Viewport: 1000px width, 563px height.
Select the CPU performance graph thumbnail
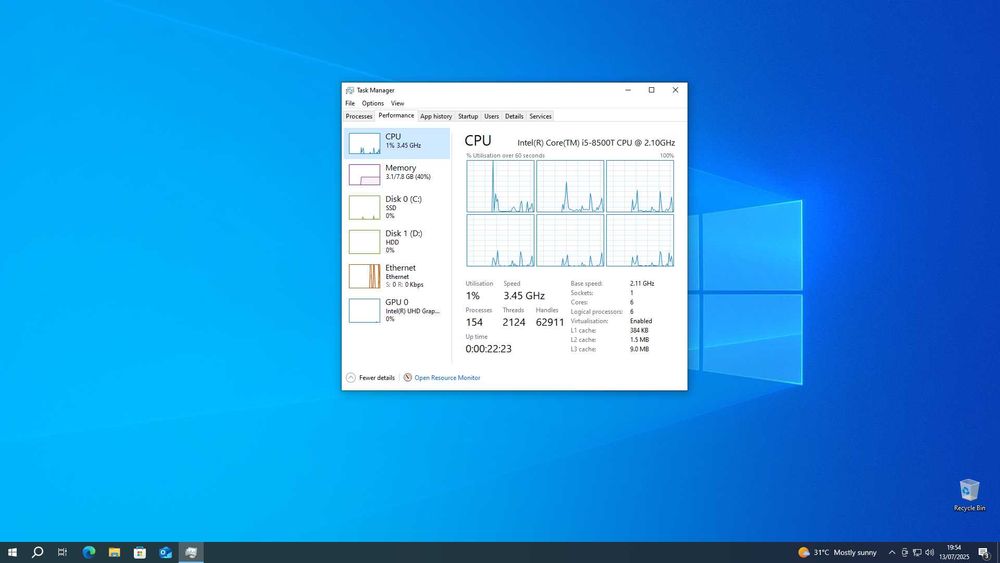[x=364, y=143]
